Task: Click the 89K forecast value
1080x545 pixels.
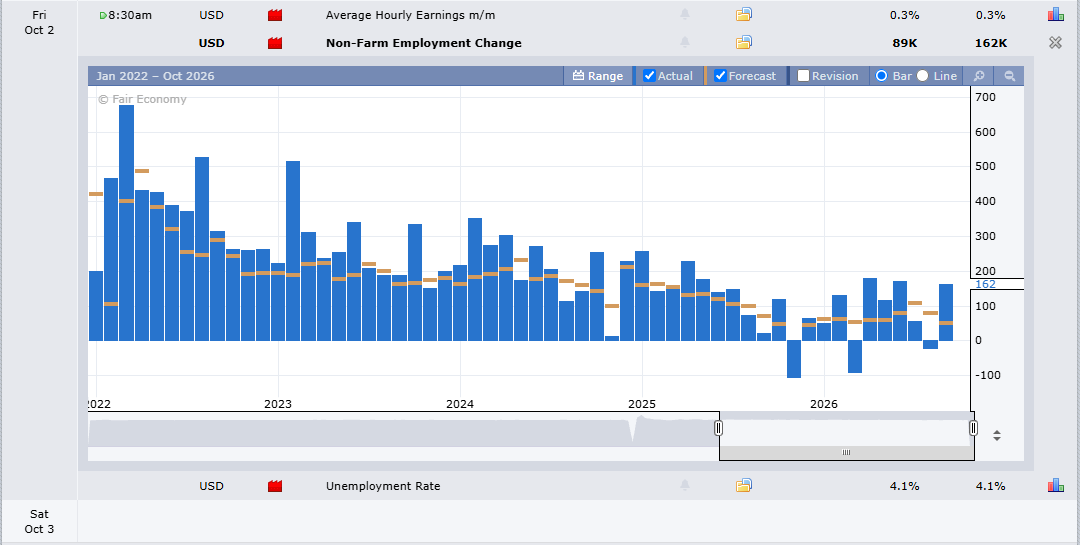Action: click(x=904, y=43)
